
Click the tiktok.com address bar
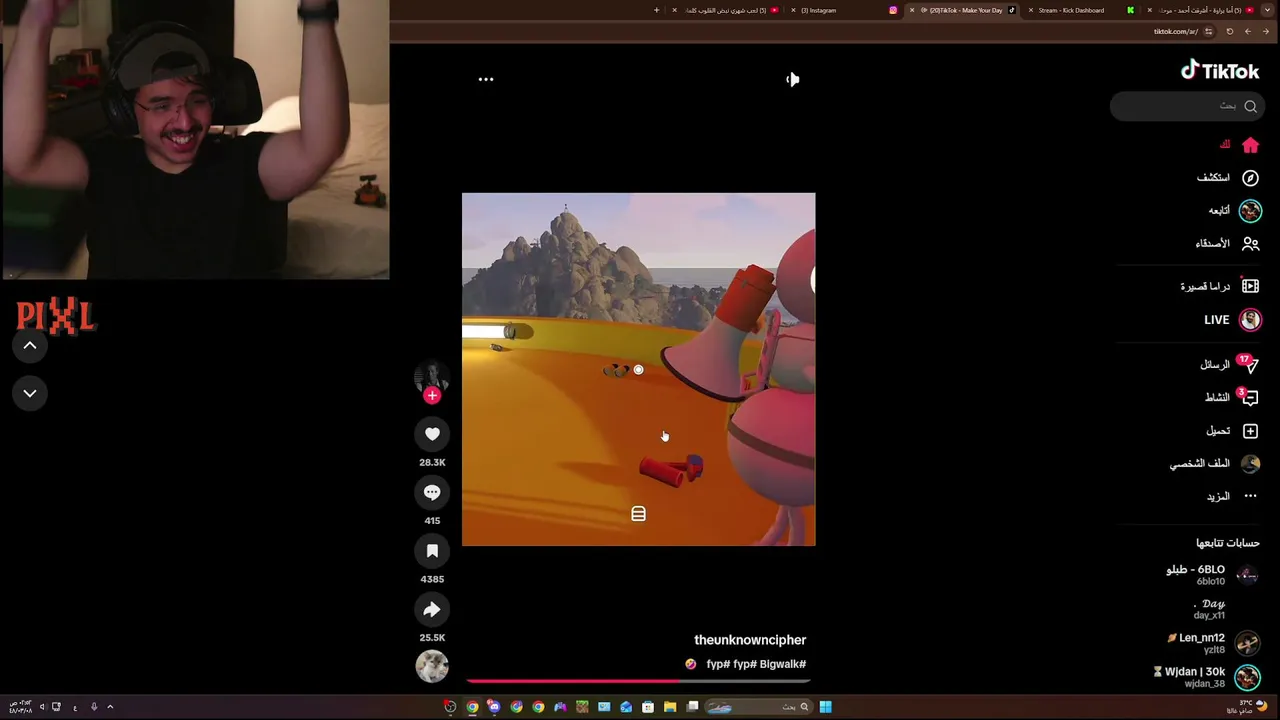(x=1176, y=31)
